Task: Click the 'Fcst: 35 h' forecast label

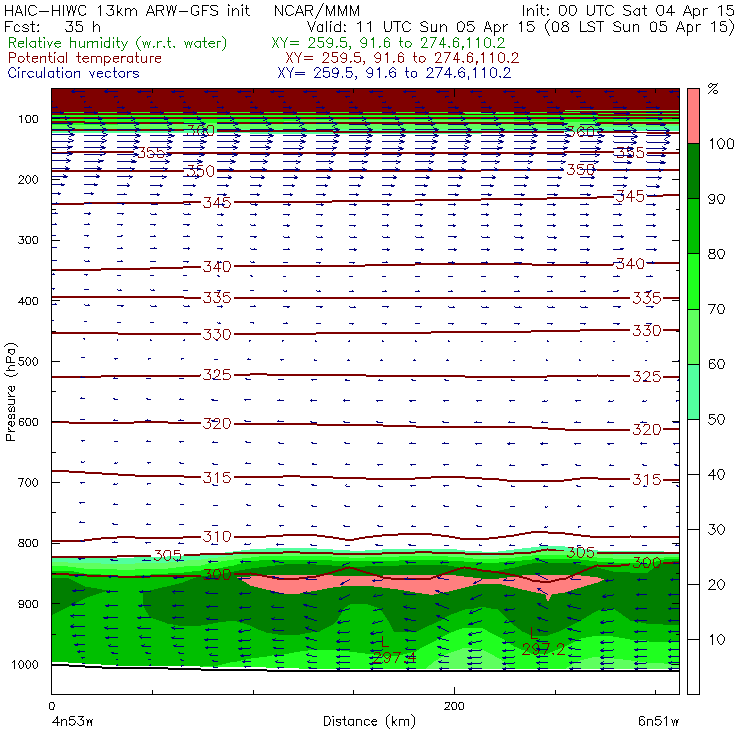Action: coord(52,27)
